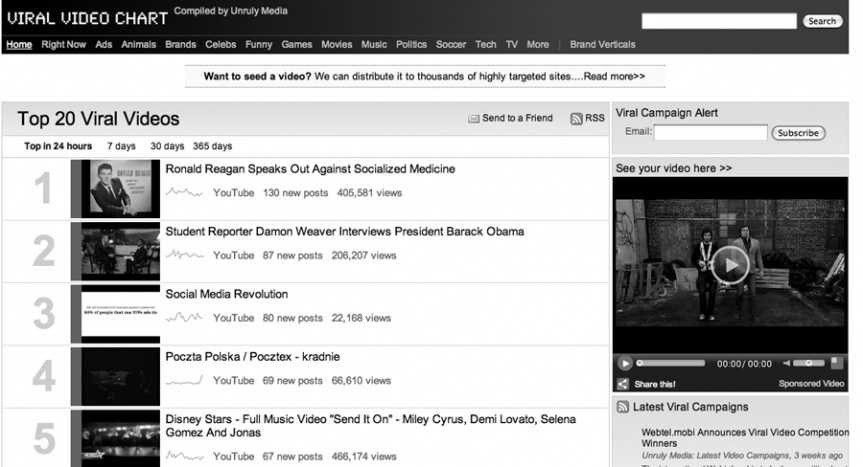Open the Games category
This screenshot has height=467, width=863.
[x=297, y=45]
